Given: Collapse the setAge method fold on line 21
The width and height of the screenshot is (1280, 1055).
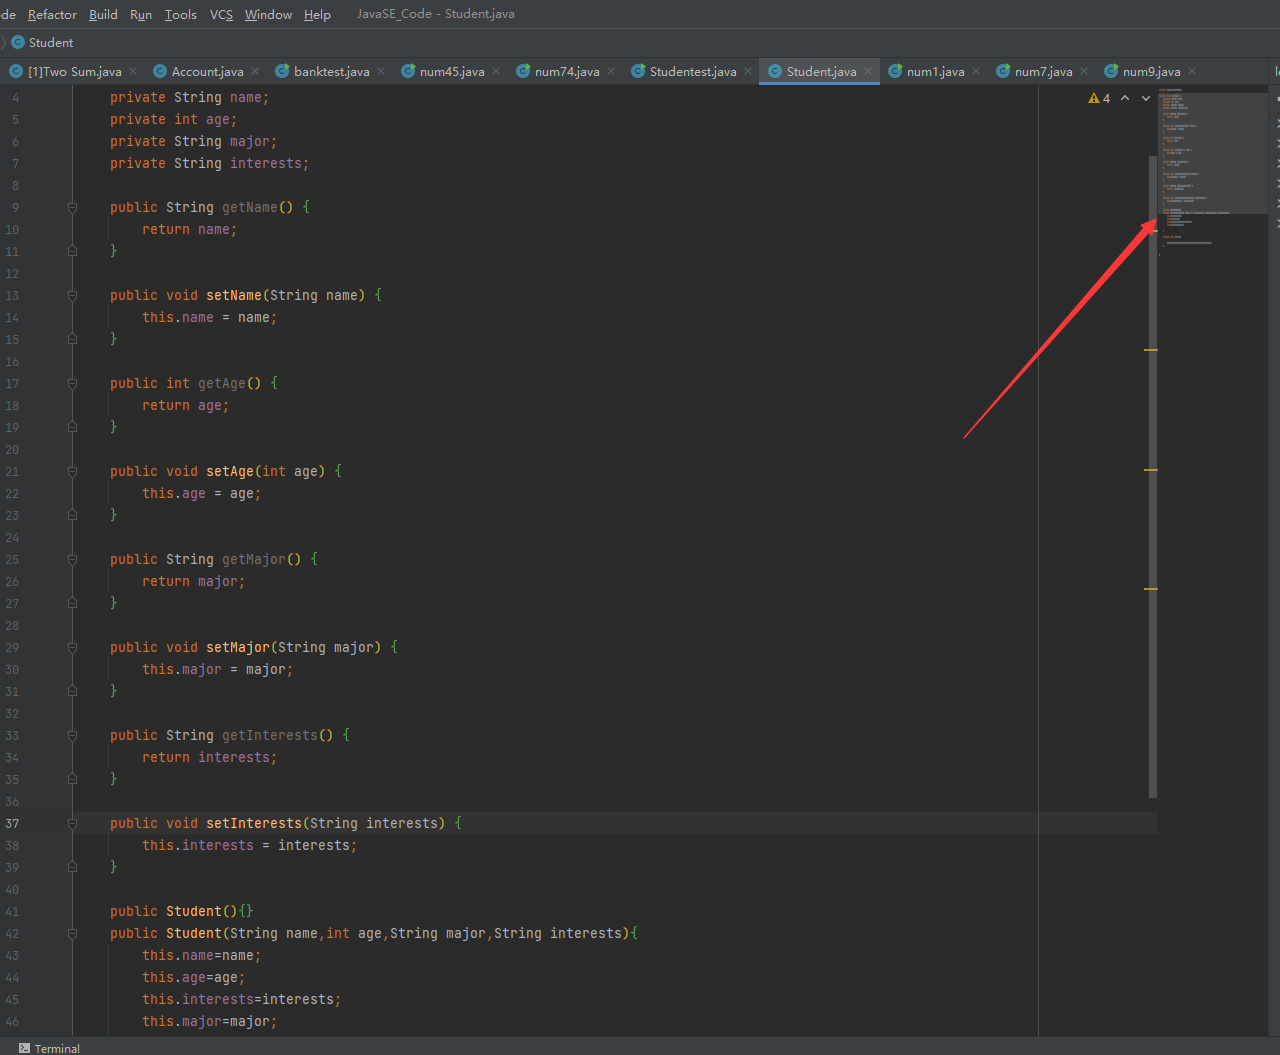Looking at the screenshot, I should point(72,472).
